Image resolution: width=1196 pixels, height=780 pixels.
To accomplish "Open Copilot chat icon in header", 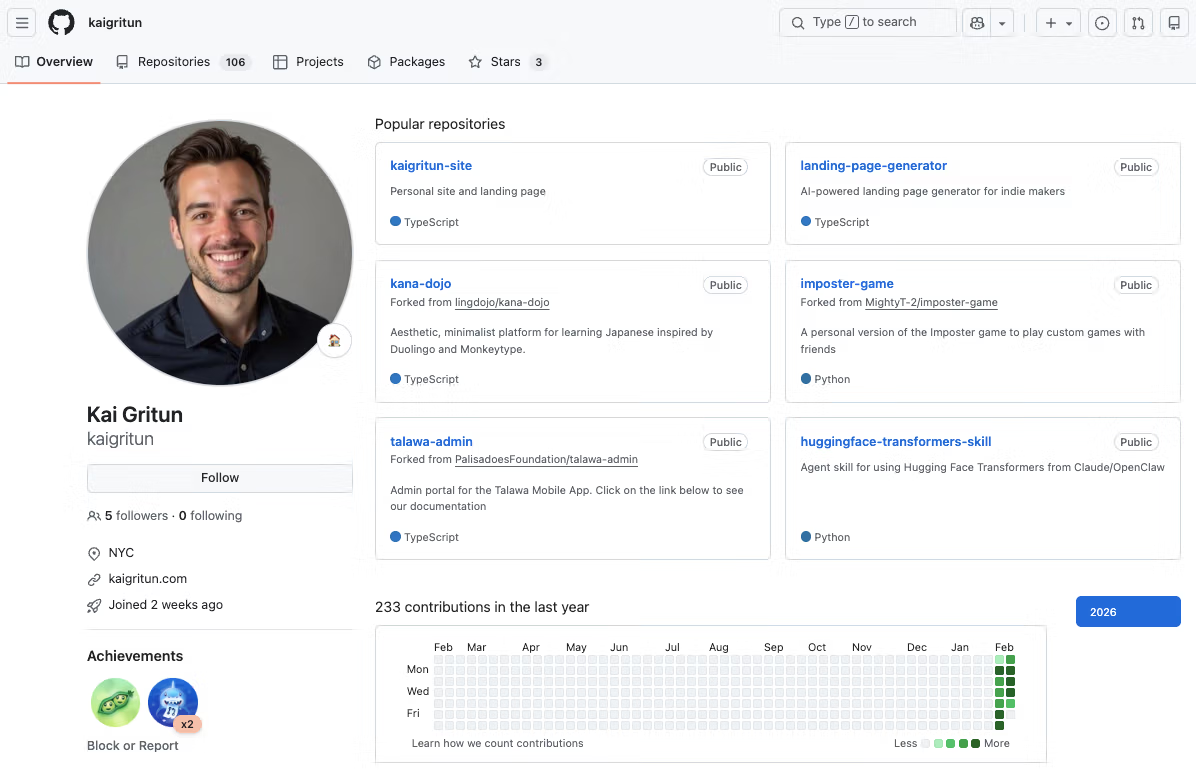I will point(976,23).
